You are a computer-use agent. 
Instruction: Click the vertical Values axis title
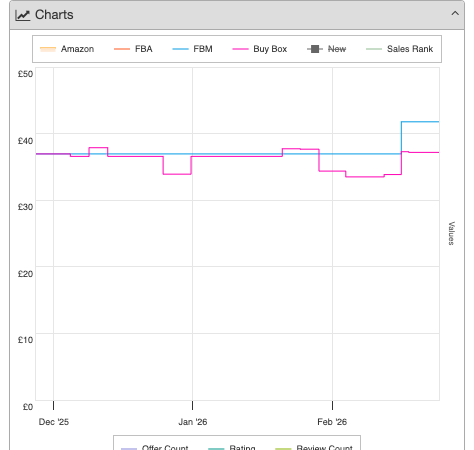[451, 233]
